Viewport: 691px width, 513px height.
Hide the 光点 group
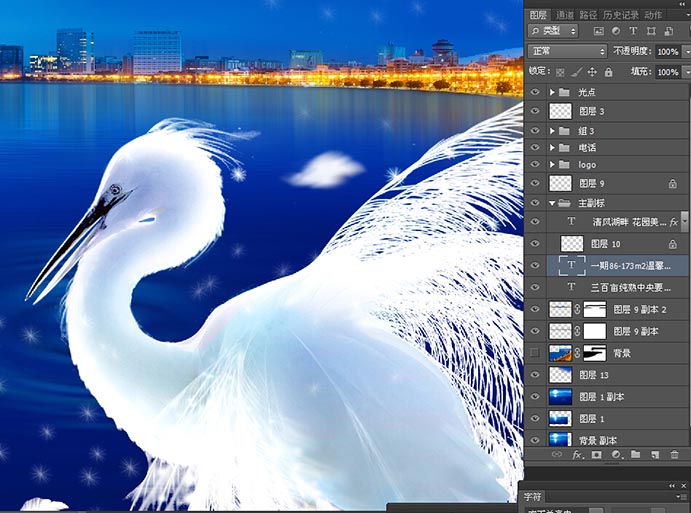coord(535,92)
